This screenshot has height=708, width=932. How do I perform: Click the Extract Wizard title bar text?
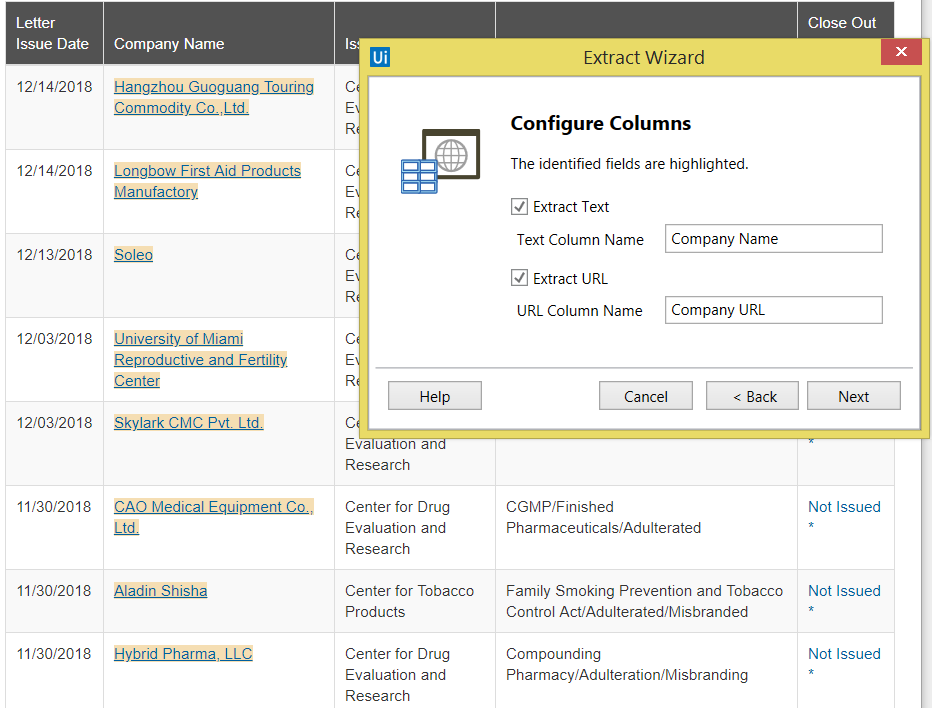click(644, 58)
